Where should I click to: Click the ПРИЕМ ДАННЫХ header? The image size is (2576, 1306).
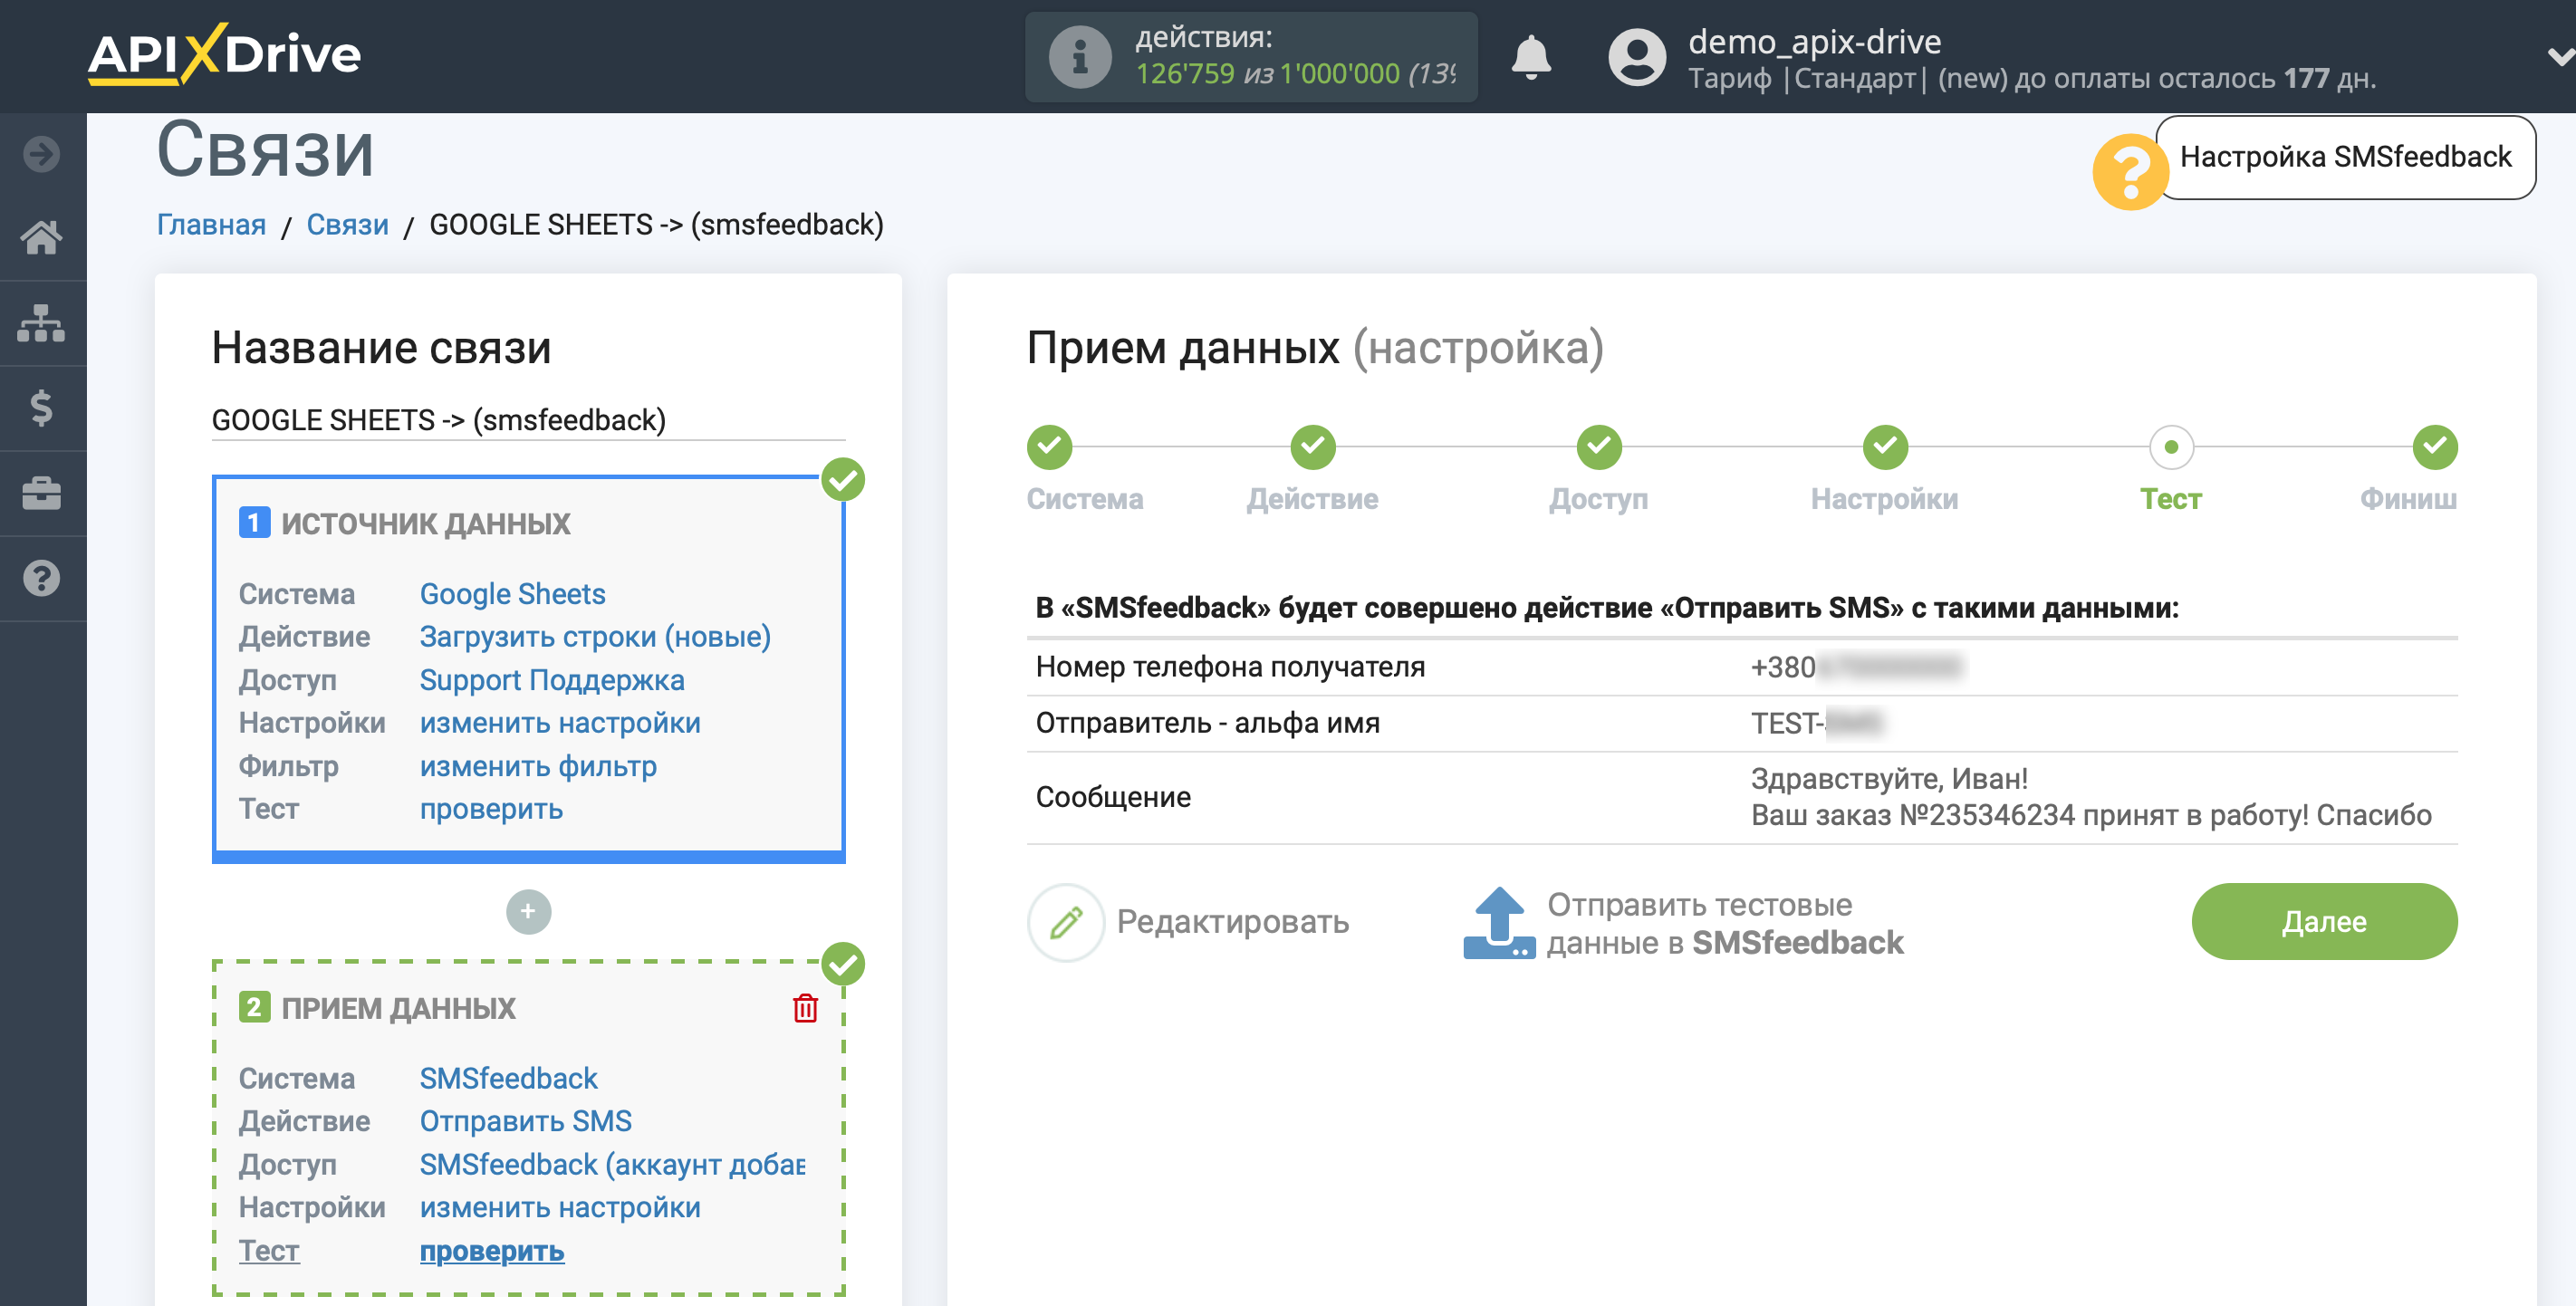[x=398, y=1008]
